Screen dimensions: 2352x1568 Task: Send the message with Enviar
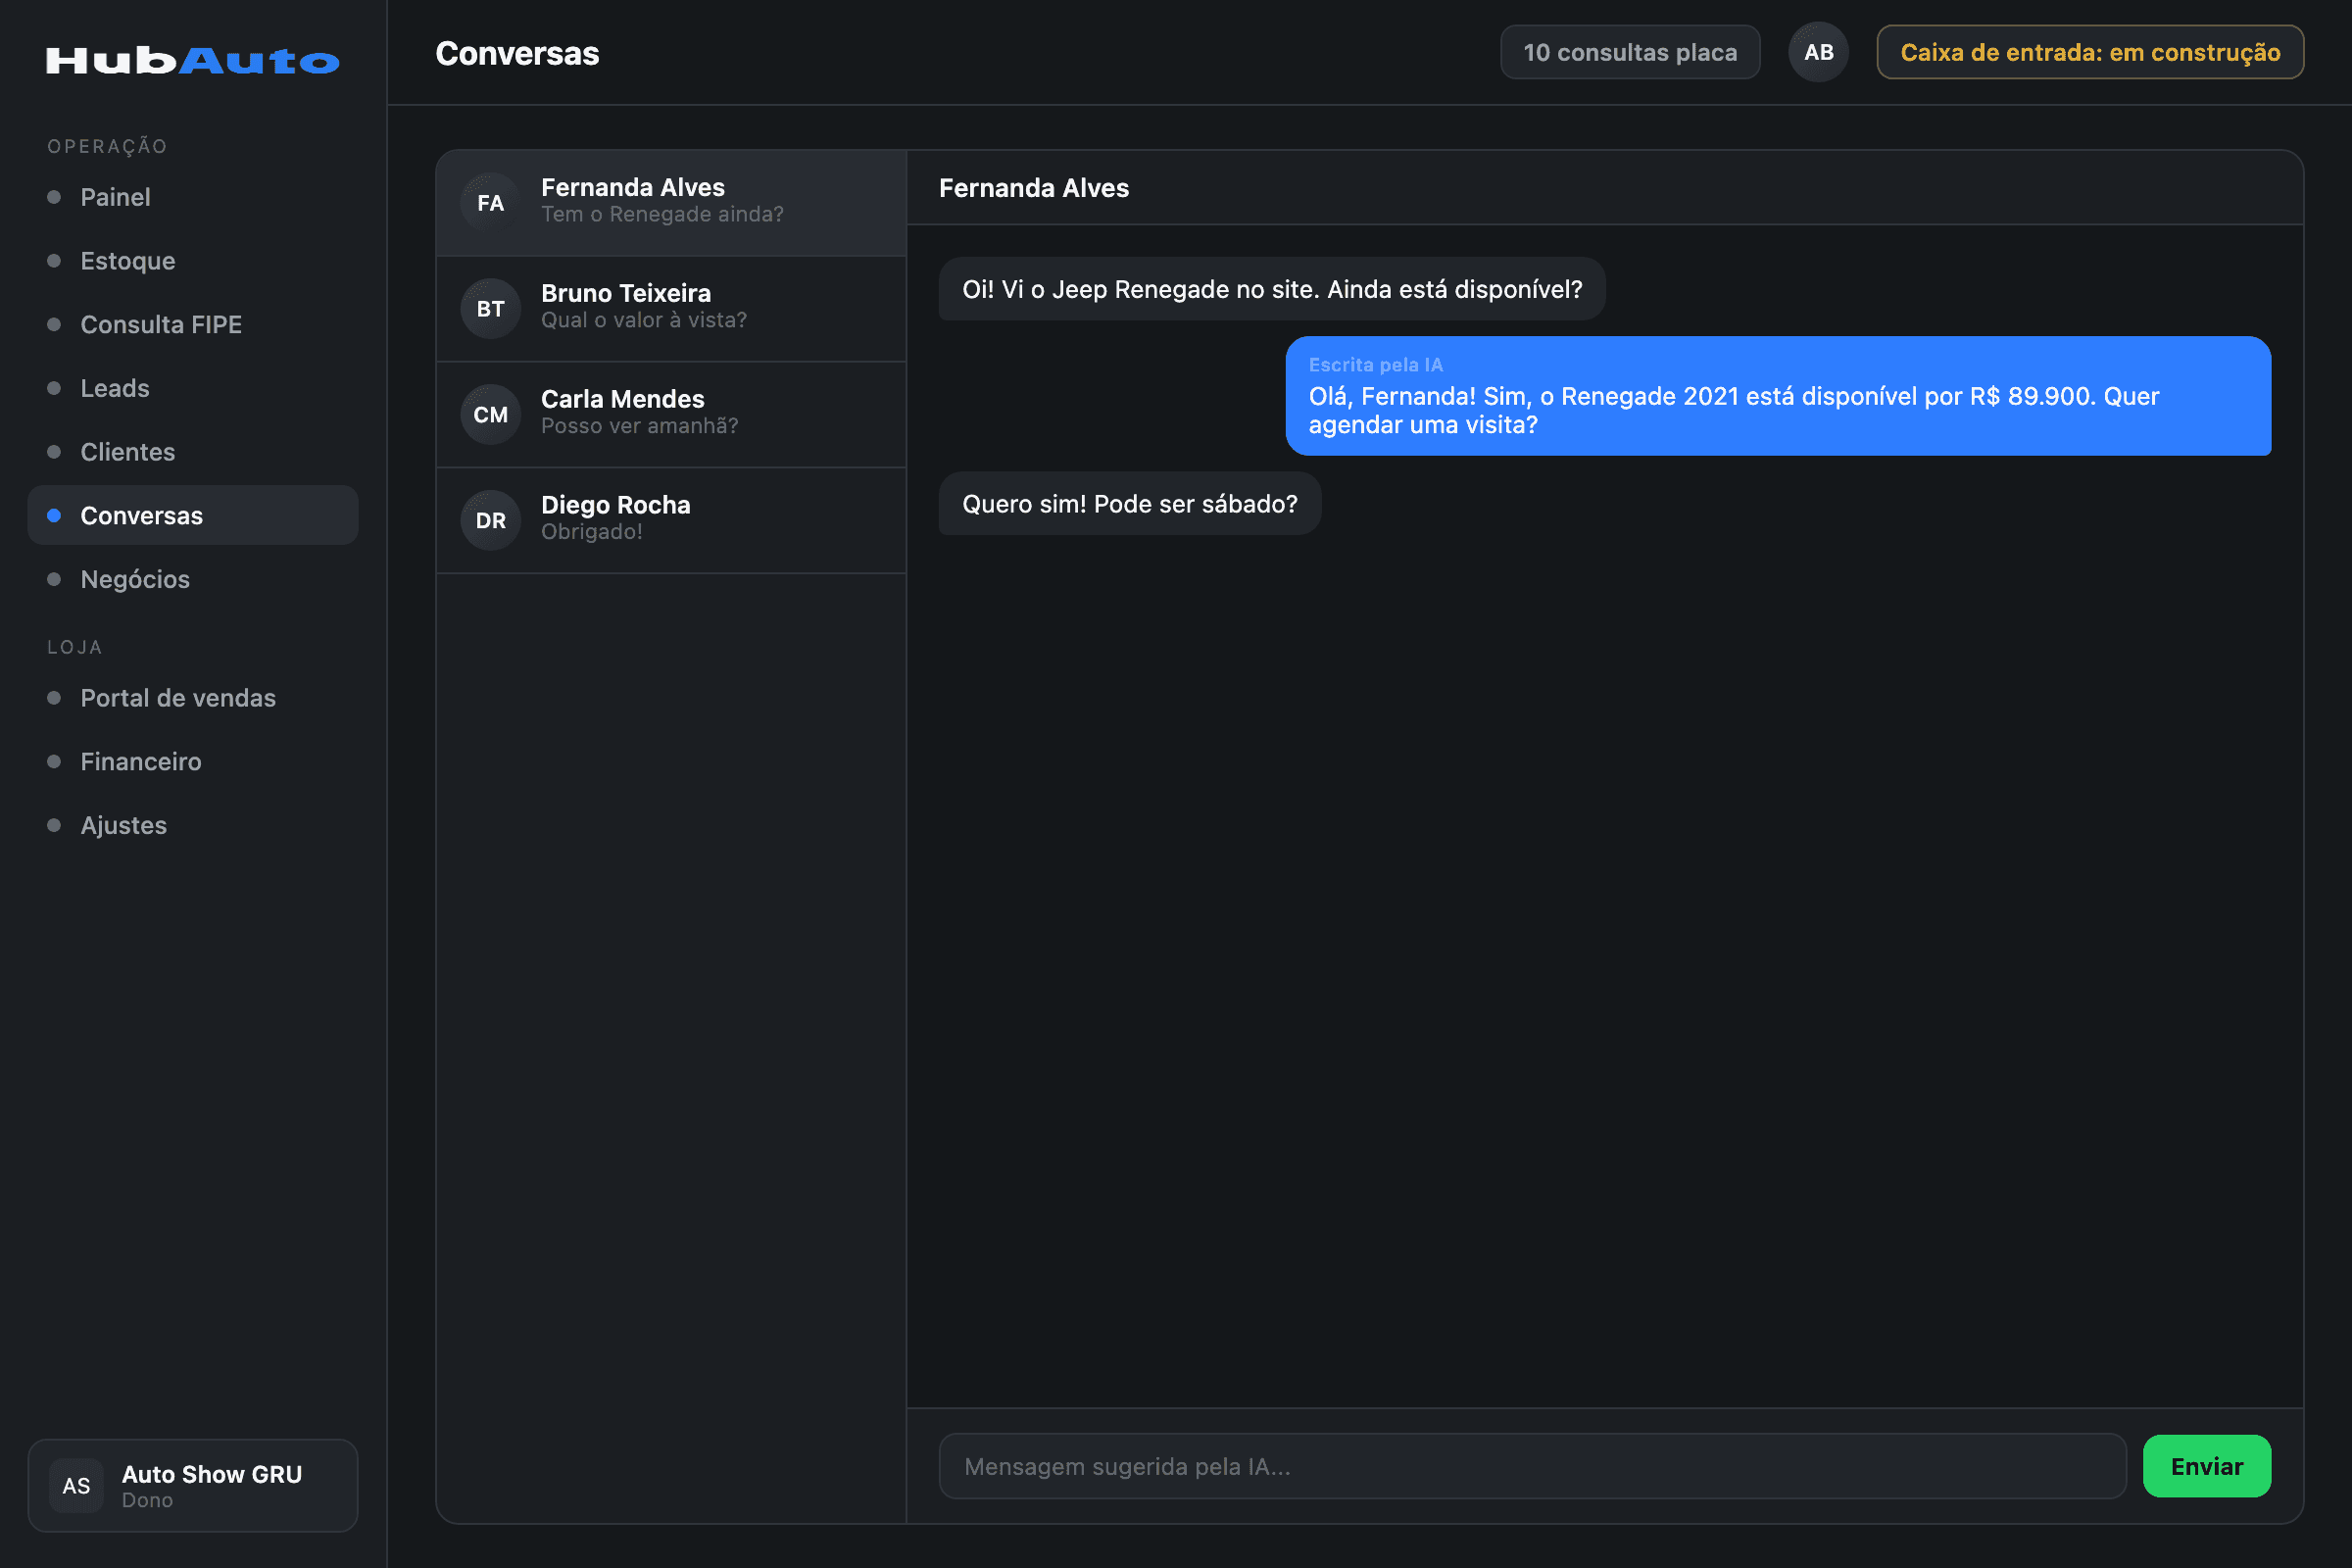coord(2207,1466)
